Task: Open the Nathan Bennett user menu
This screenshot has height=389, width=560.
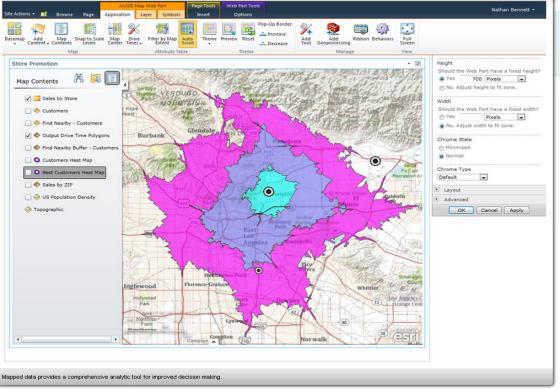Action: pyautogui.click(x=513, y=10)
